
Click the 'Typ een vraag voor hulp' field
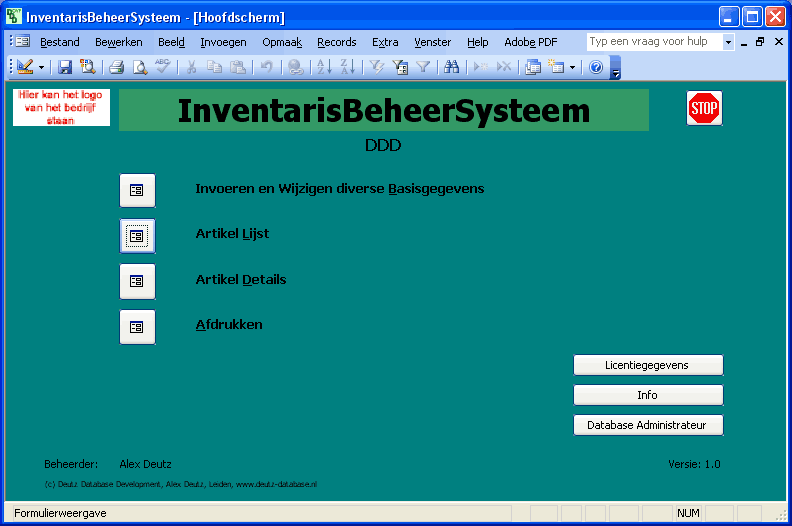[653, 42]
